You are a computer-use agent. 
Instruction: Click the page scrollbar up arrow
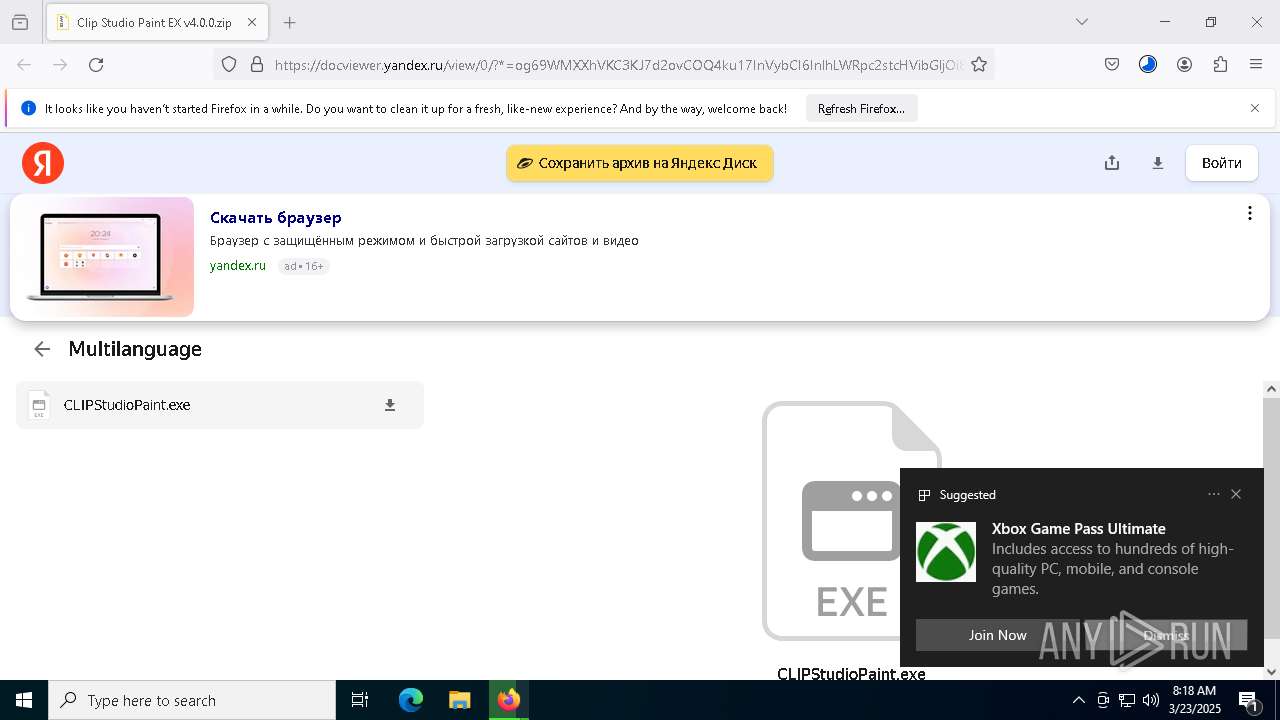tap(1271, 389)
